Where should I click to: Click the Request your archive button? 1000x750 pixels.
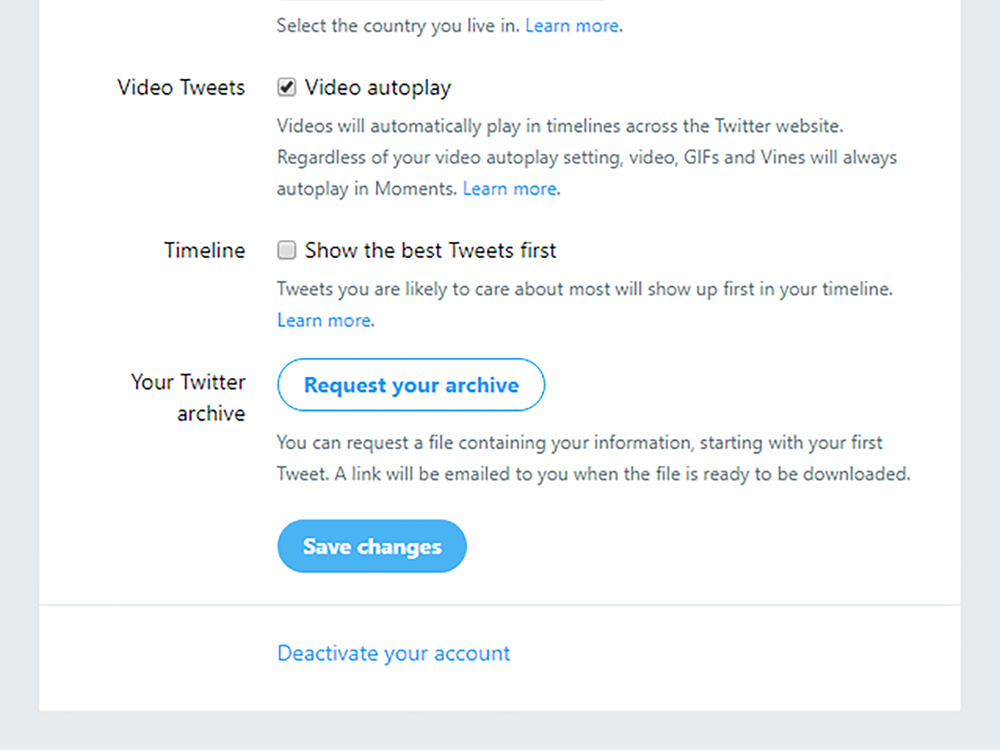(x=411, y=385)
